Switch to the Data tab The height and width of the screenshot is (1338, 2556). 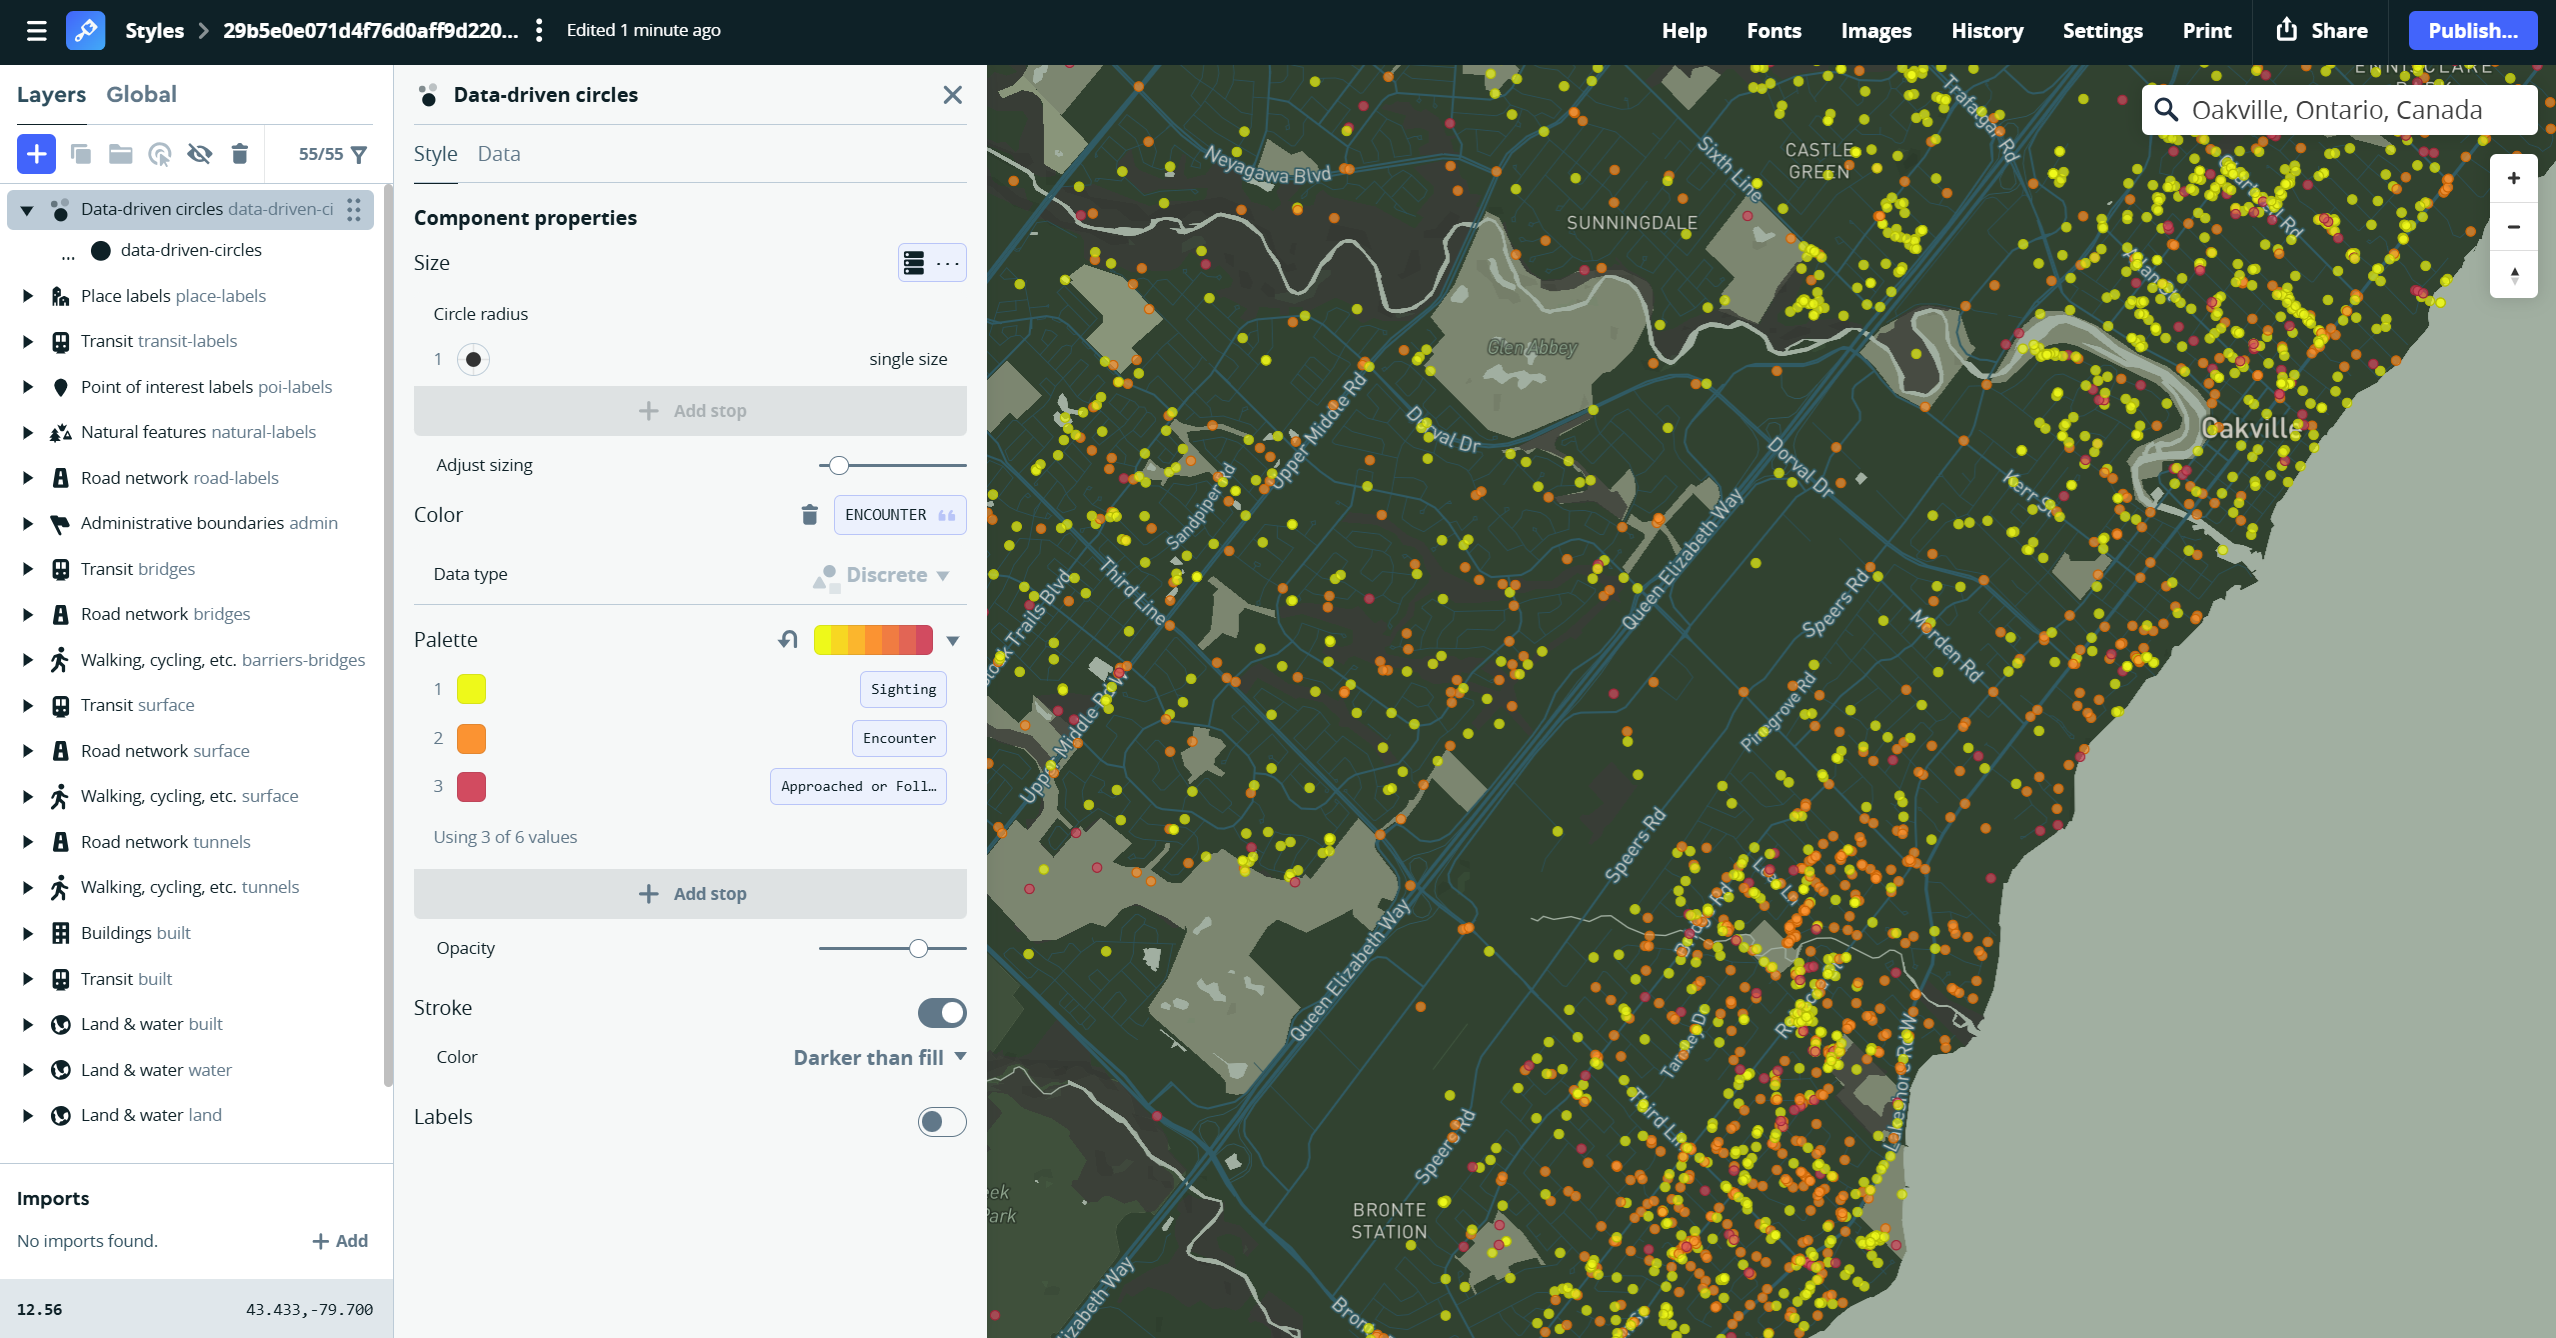coord(498,154)
